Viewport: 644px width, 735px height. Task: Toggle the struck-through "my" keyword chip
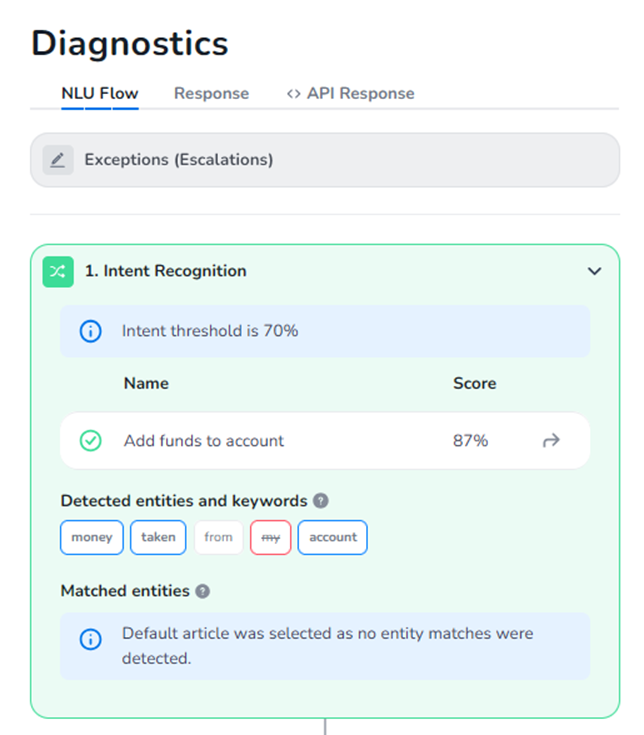click(x=270, y=537)
